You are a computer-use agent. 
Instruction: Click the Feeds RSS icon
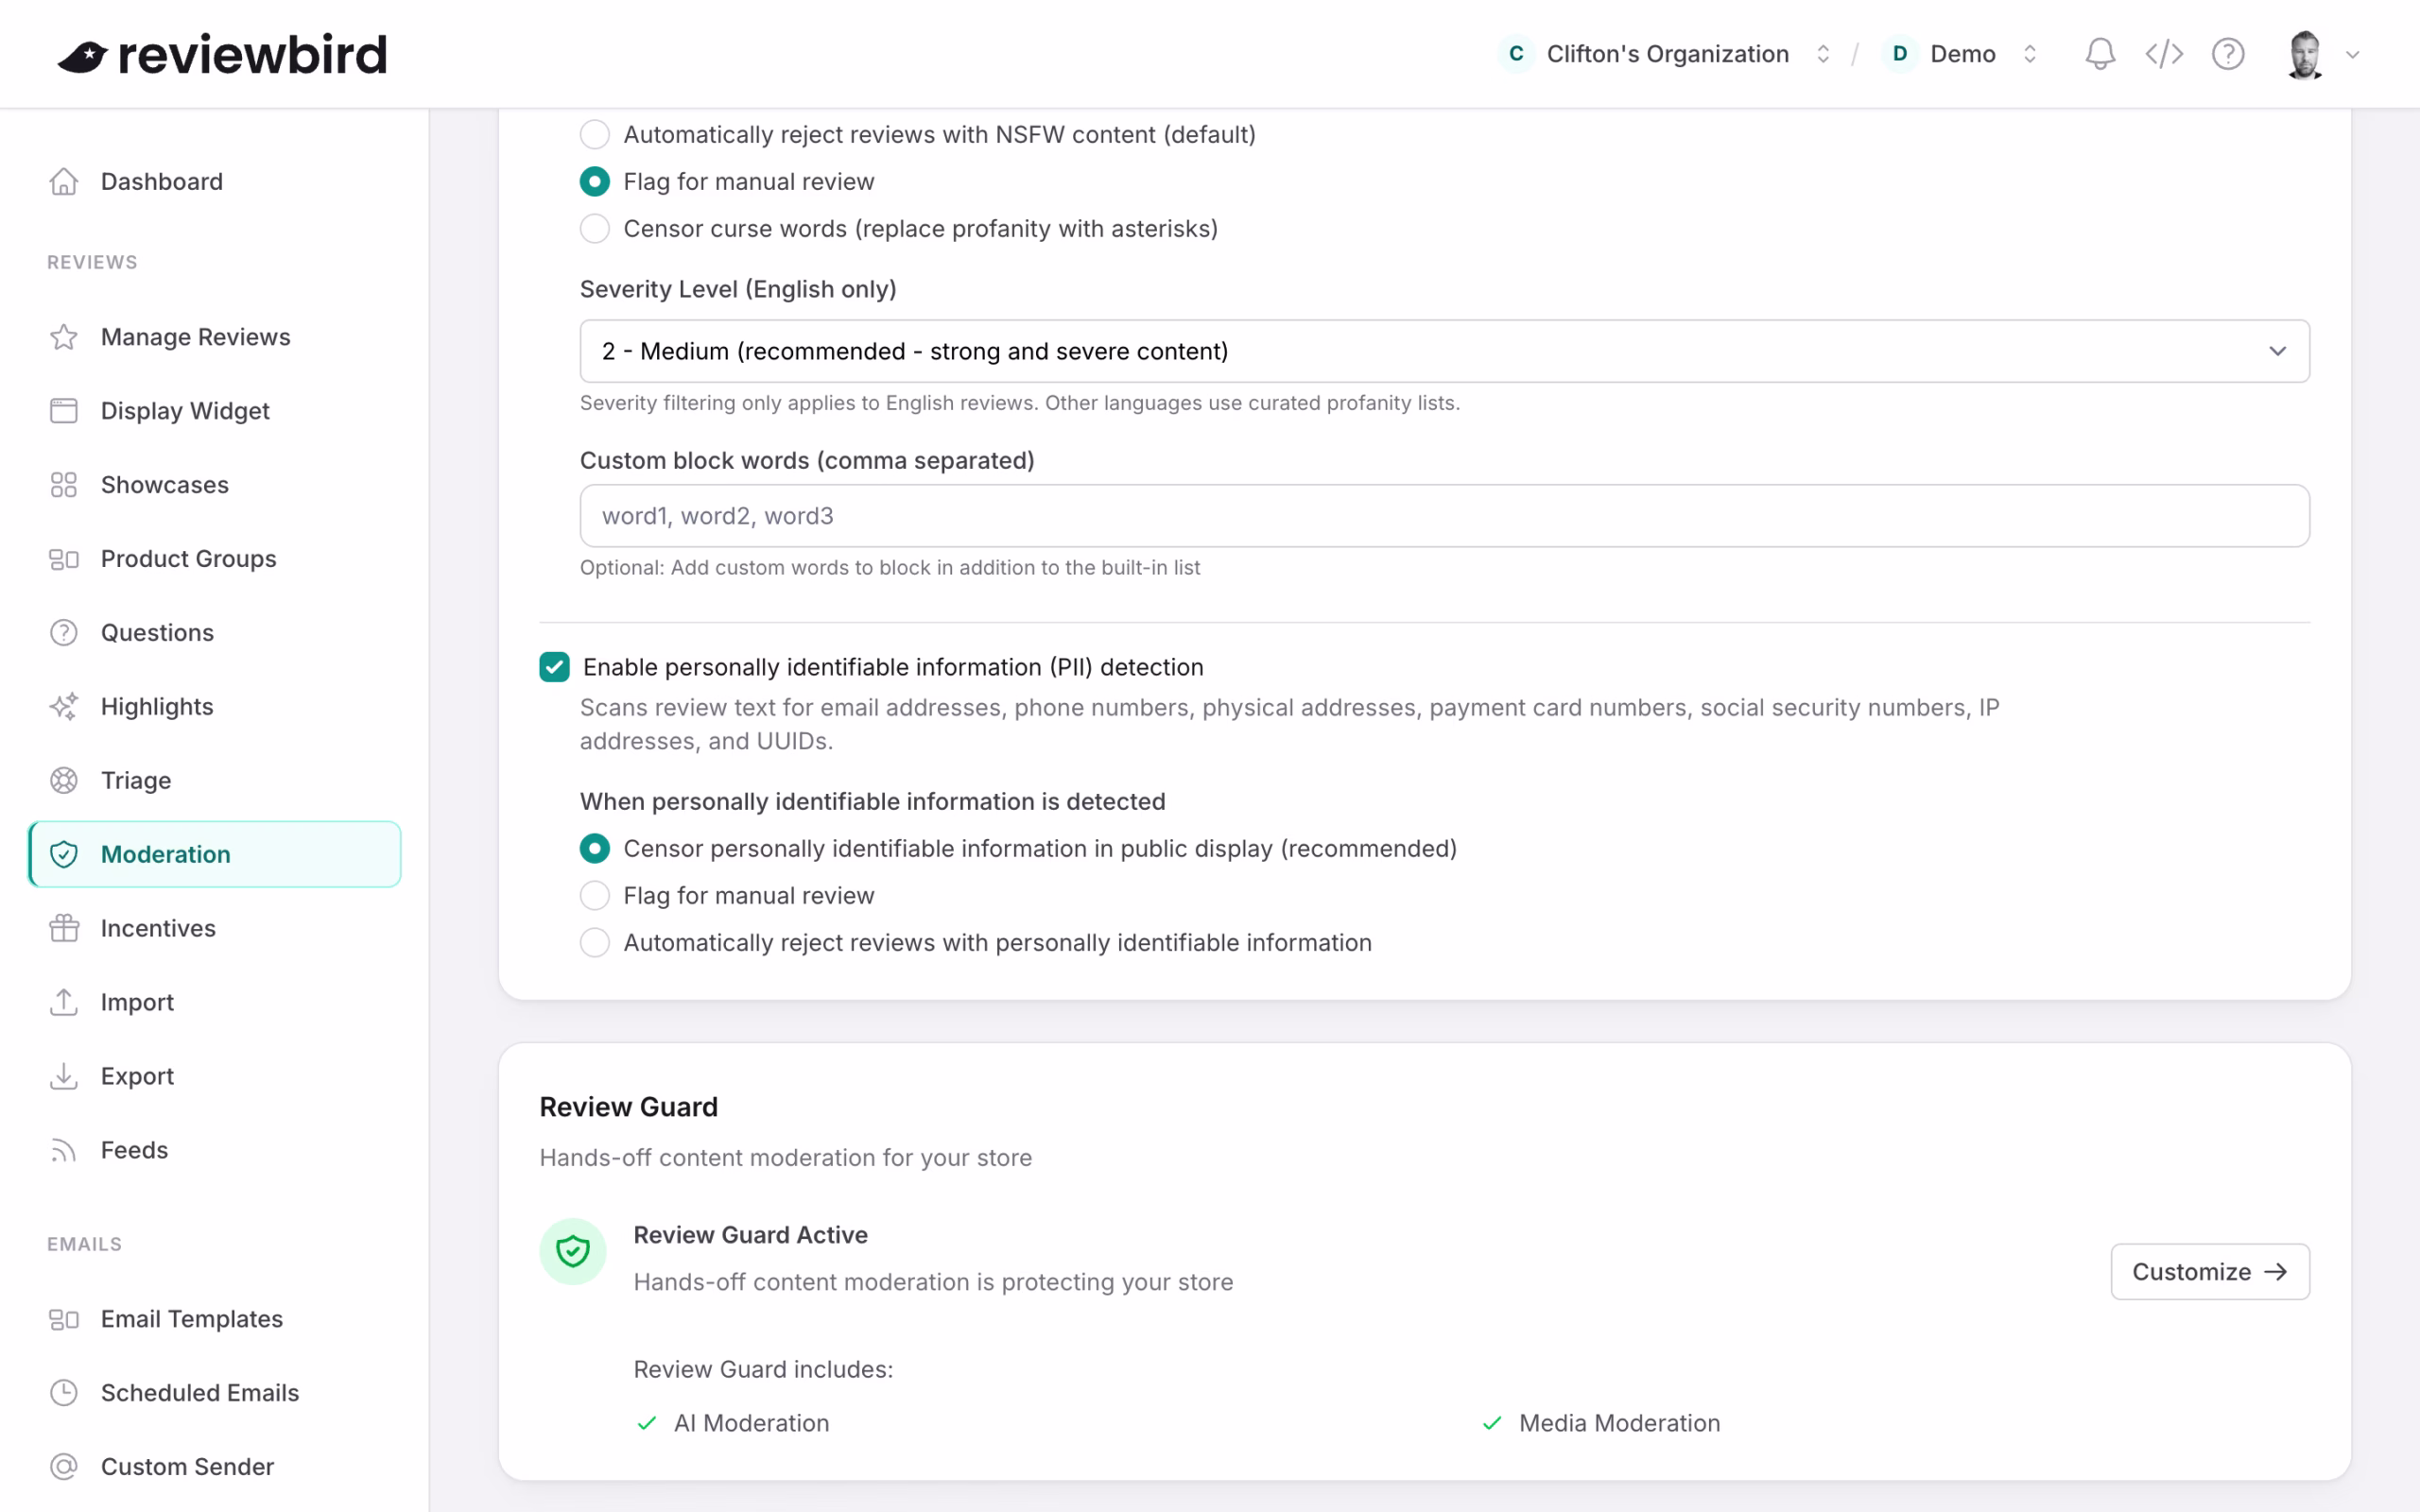click(64, 1150)
